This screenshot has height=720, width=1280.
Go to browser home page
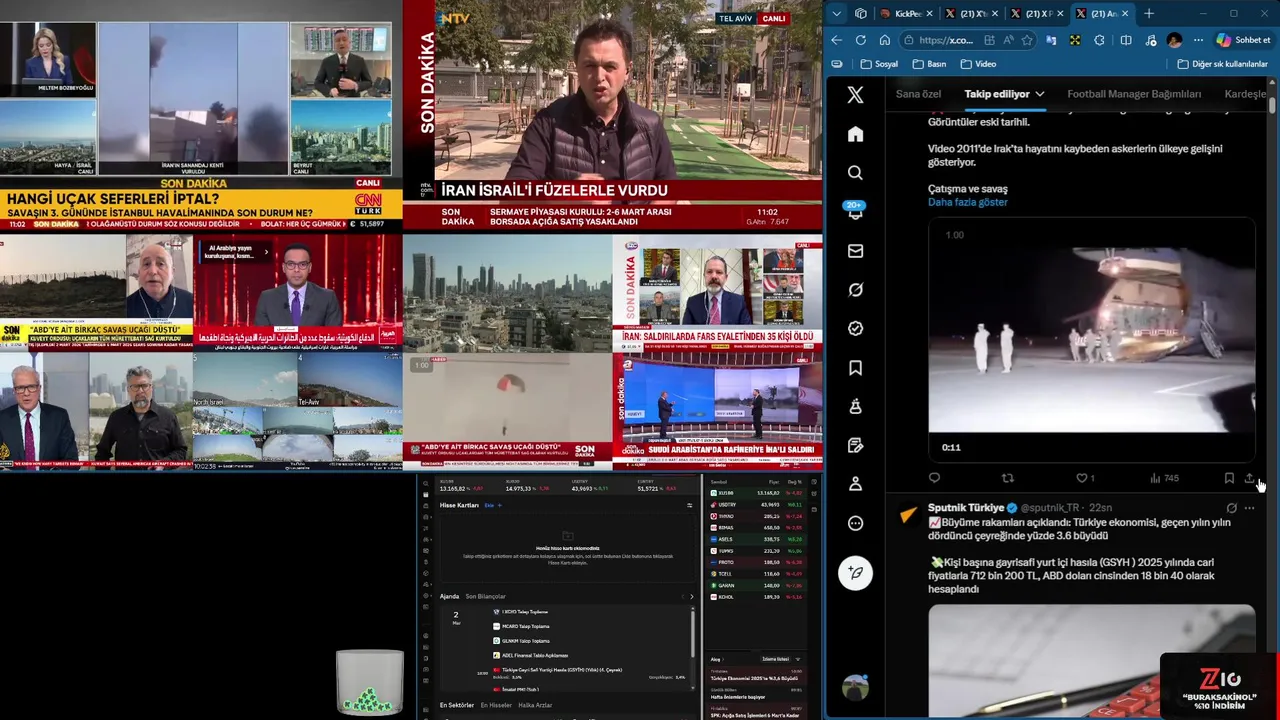(885, 40)
